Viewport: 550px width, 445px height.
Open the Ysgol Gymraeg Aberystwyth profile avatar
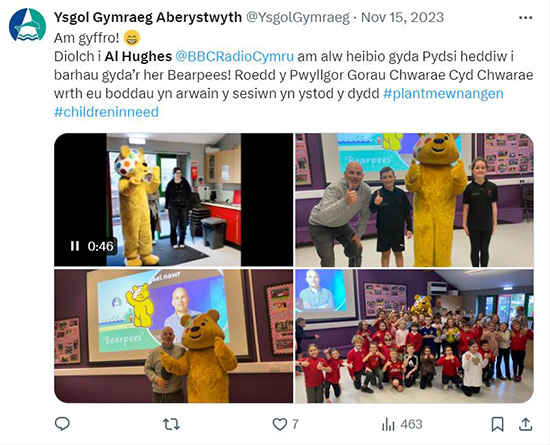point(27,25)
